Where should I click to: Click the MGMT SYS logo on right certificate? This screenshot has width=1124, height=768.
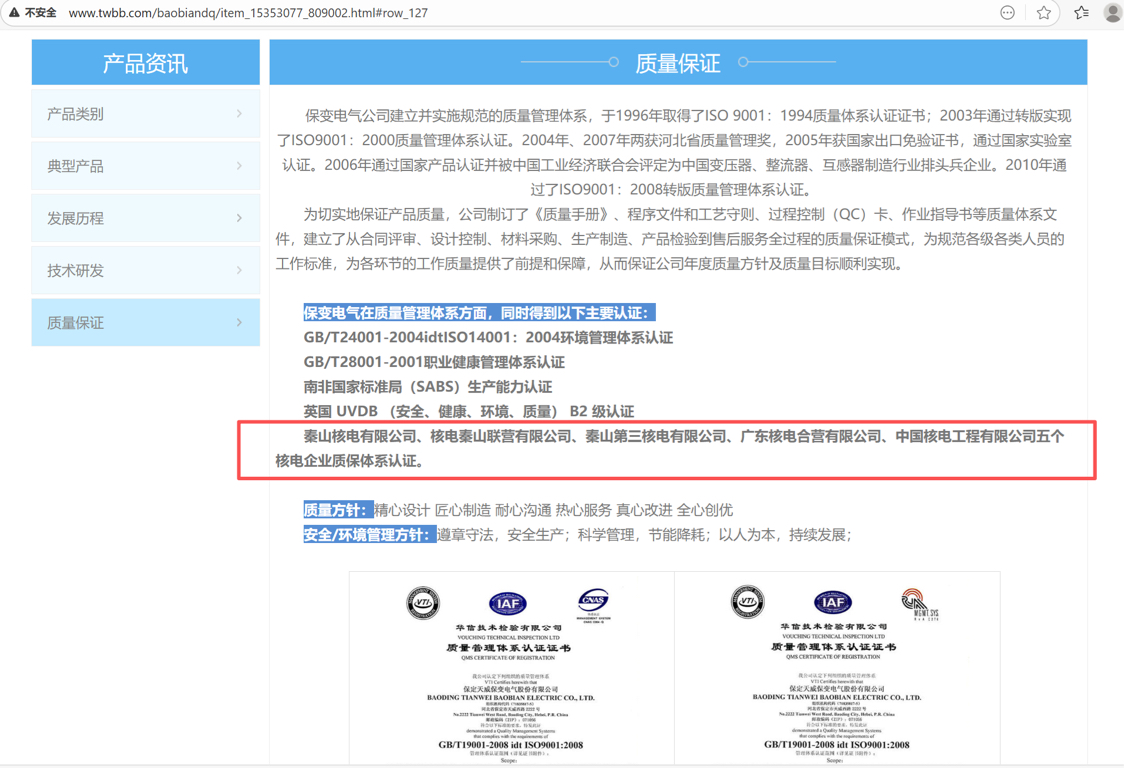(920, 605)
